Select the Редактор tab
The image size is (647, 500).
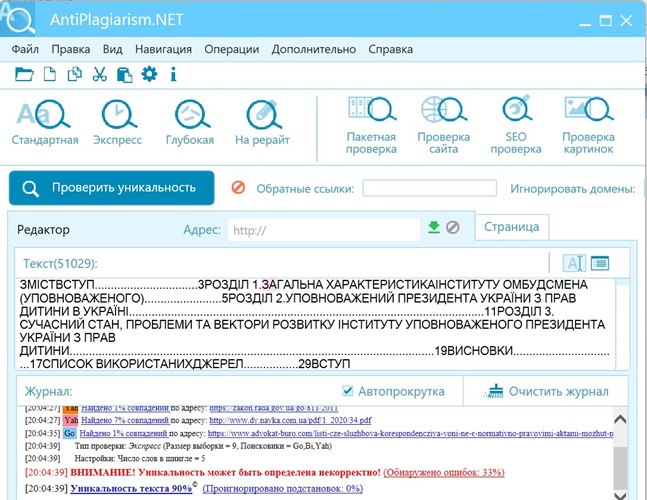[x=43, y=230]
